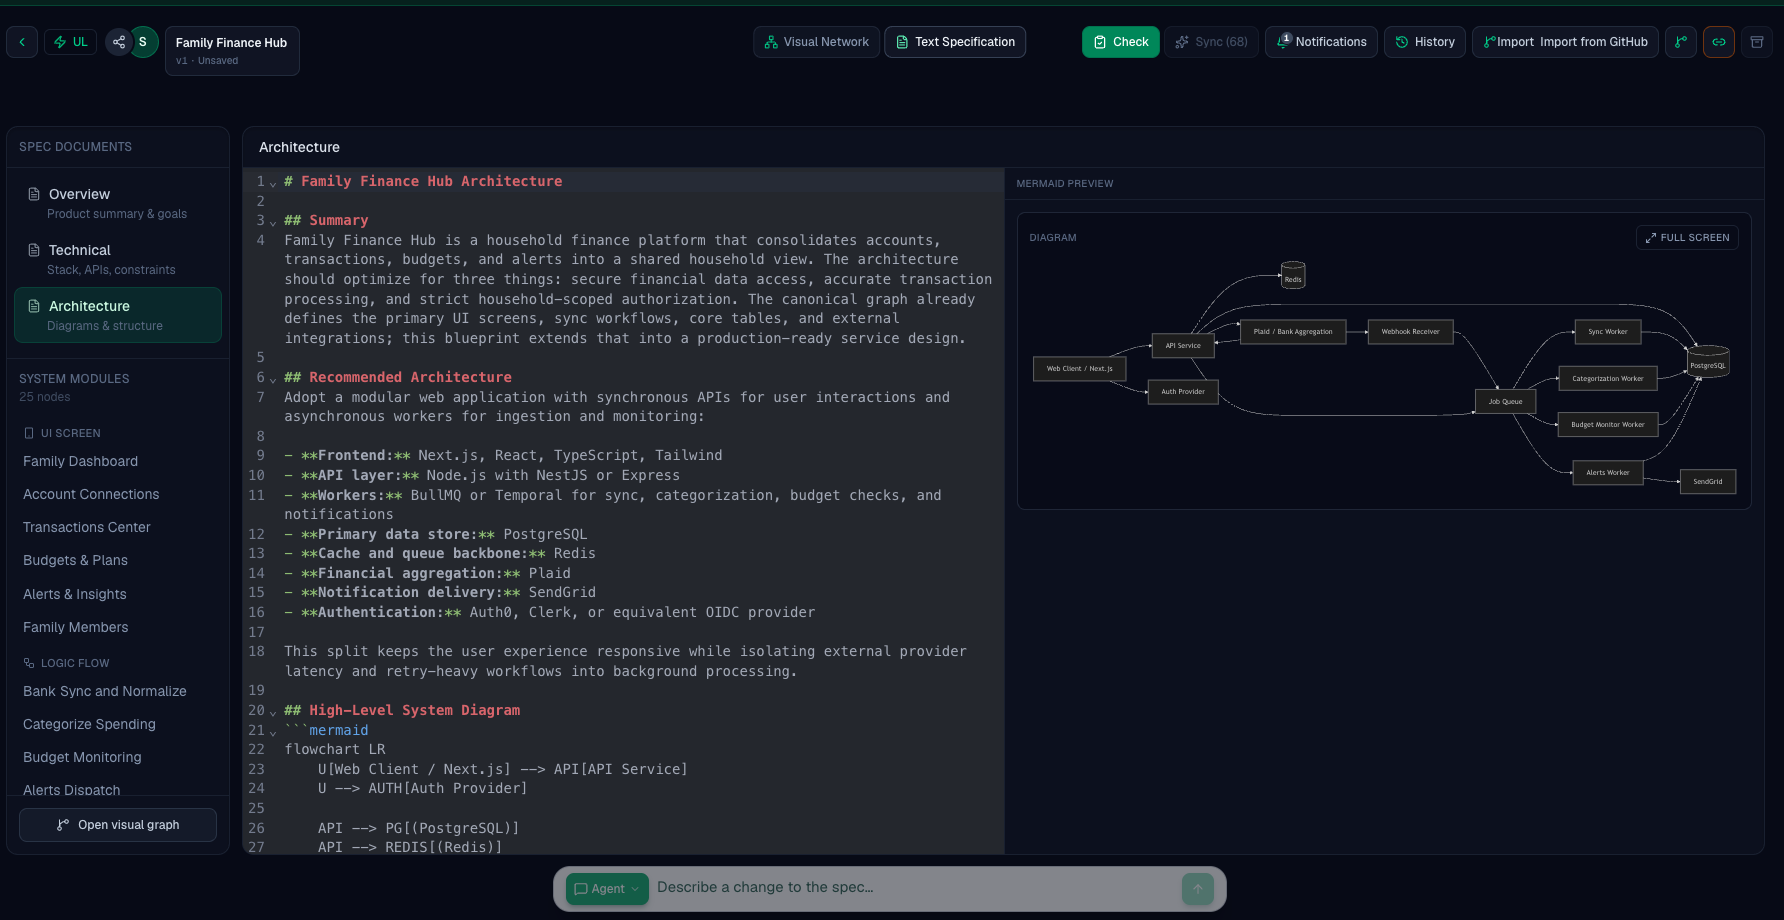Open the Bank Sync and Normalize flow
Viewport: 1784px width, 920px height.
coord(105,691)
